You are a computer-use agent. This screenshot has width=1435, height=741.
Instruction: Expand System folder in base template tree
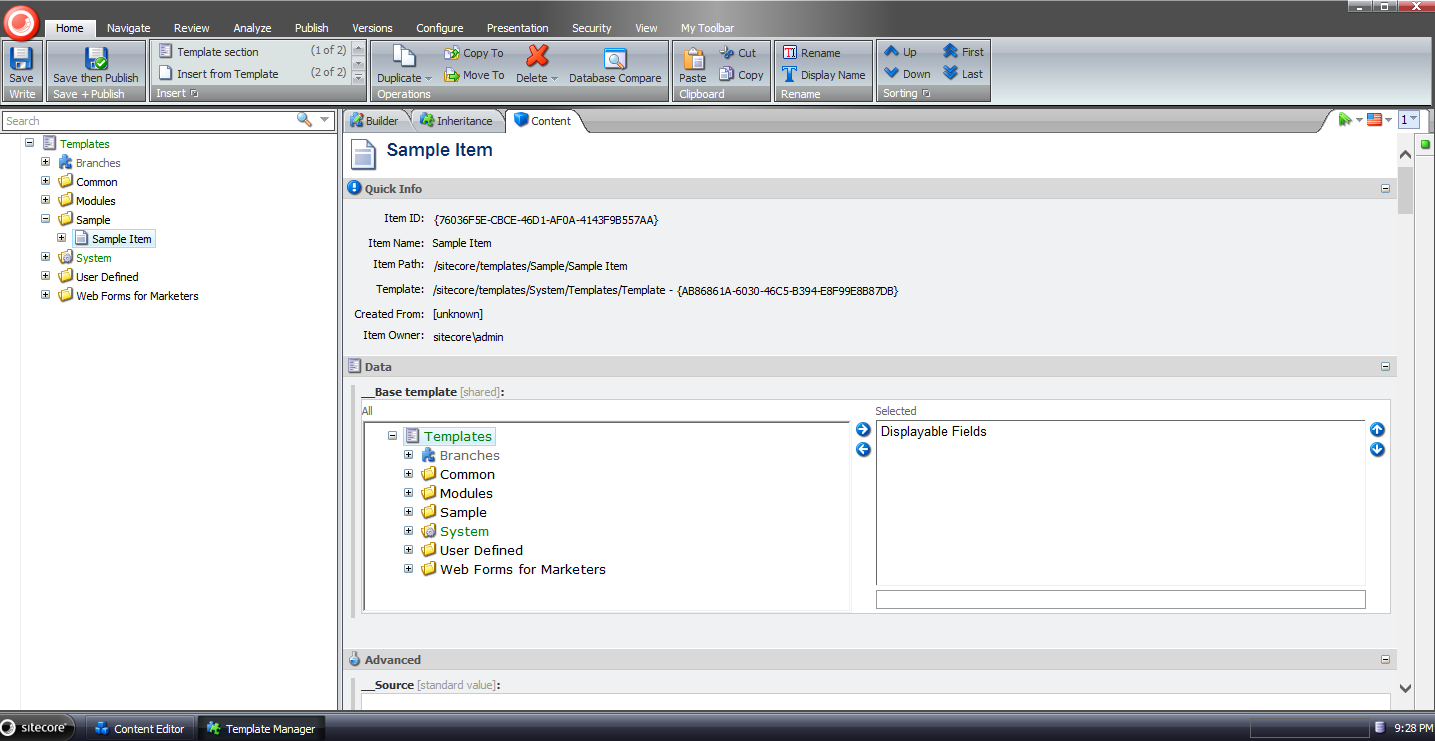click(408, 531)
